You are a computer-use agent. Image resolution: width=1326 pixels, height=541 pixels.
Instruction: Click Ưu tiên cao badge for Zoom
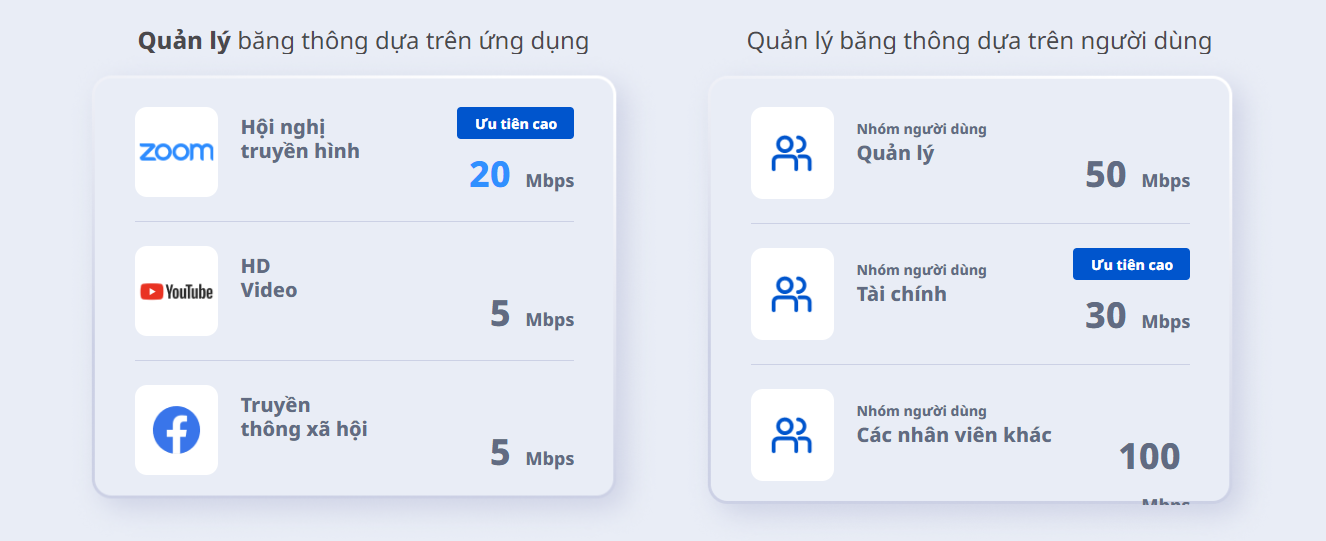point(515,123)
